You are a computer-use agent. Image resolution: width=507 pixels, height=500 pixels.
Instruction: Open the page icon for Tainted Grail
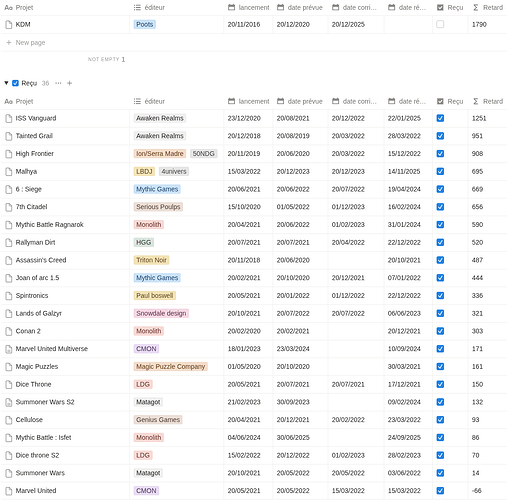pyautogui.click(x=9, y=136)
